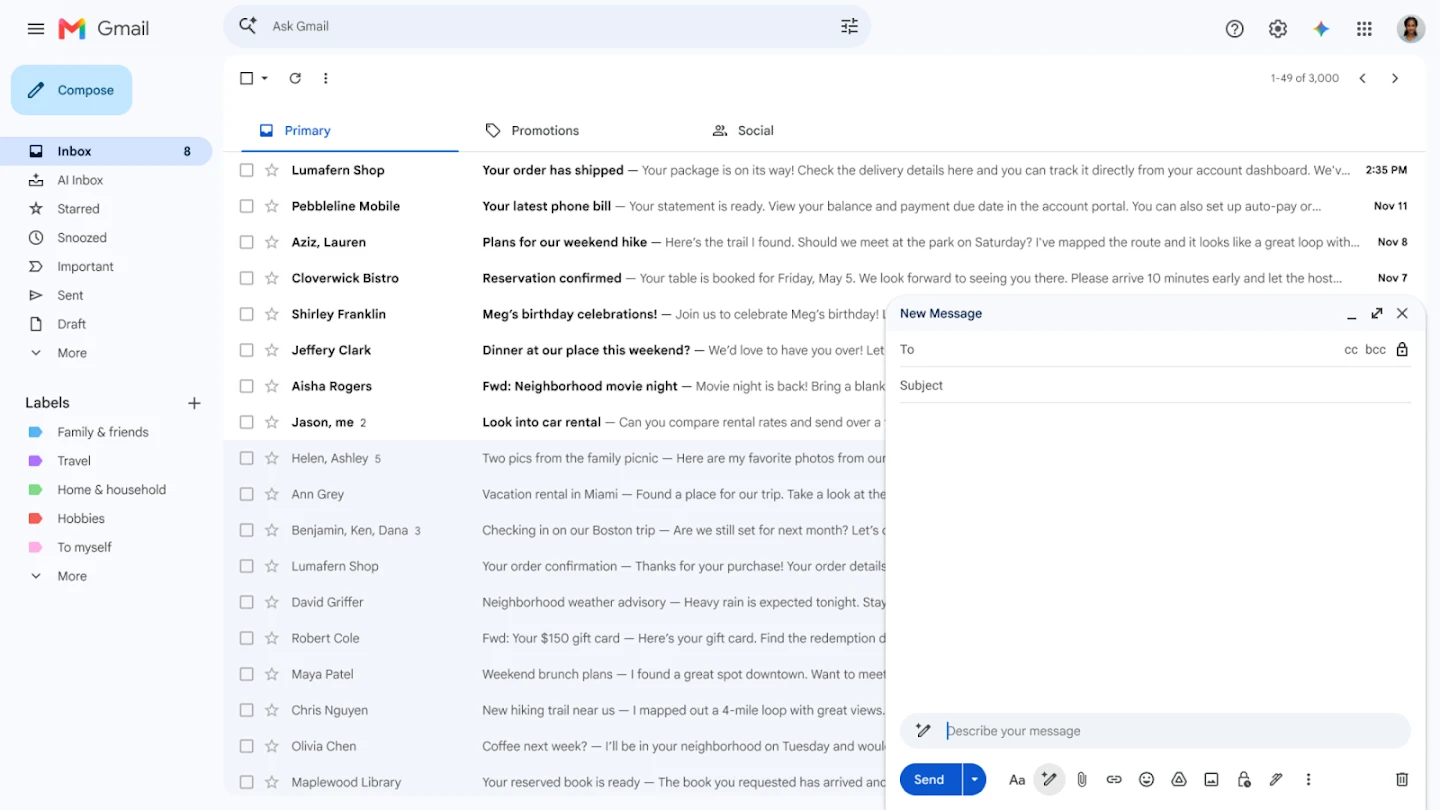
Task: Discard the draft with the trash icon
Action: pyautogui.click(x=1402, y=780)
